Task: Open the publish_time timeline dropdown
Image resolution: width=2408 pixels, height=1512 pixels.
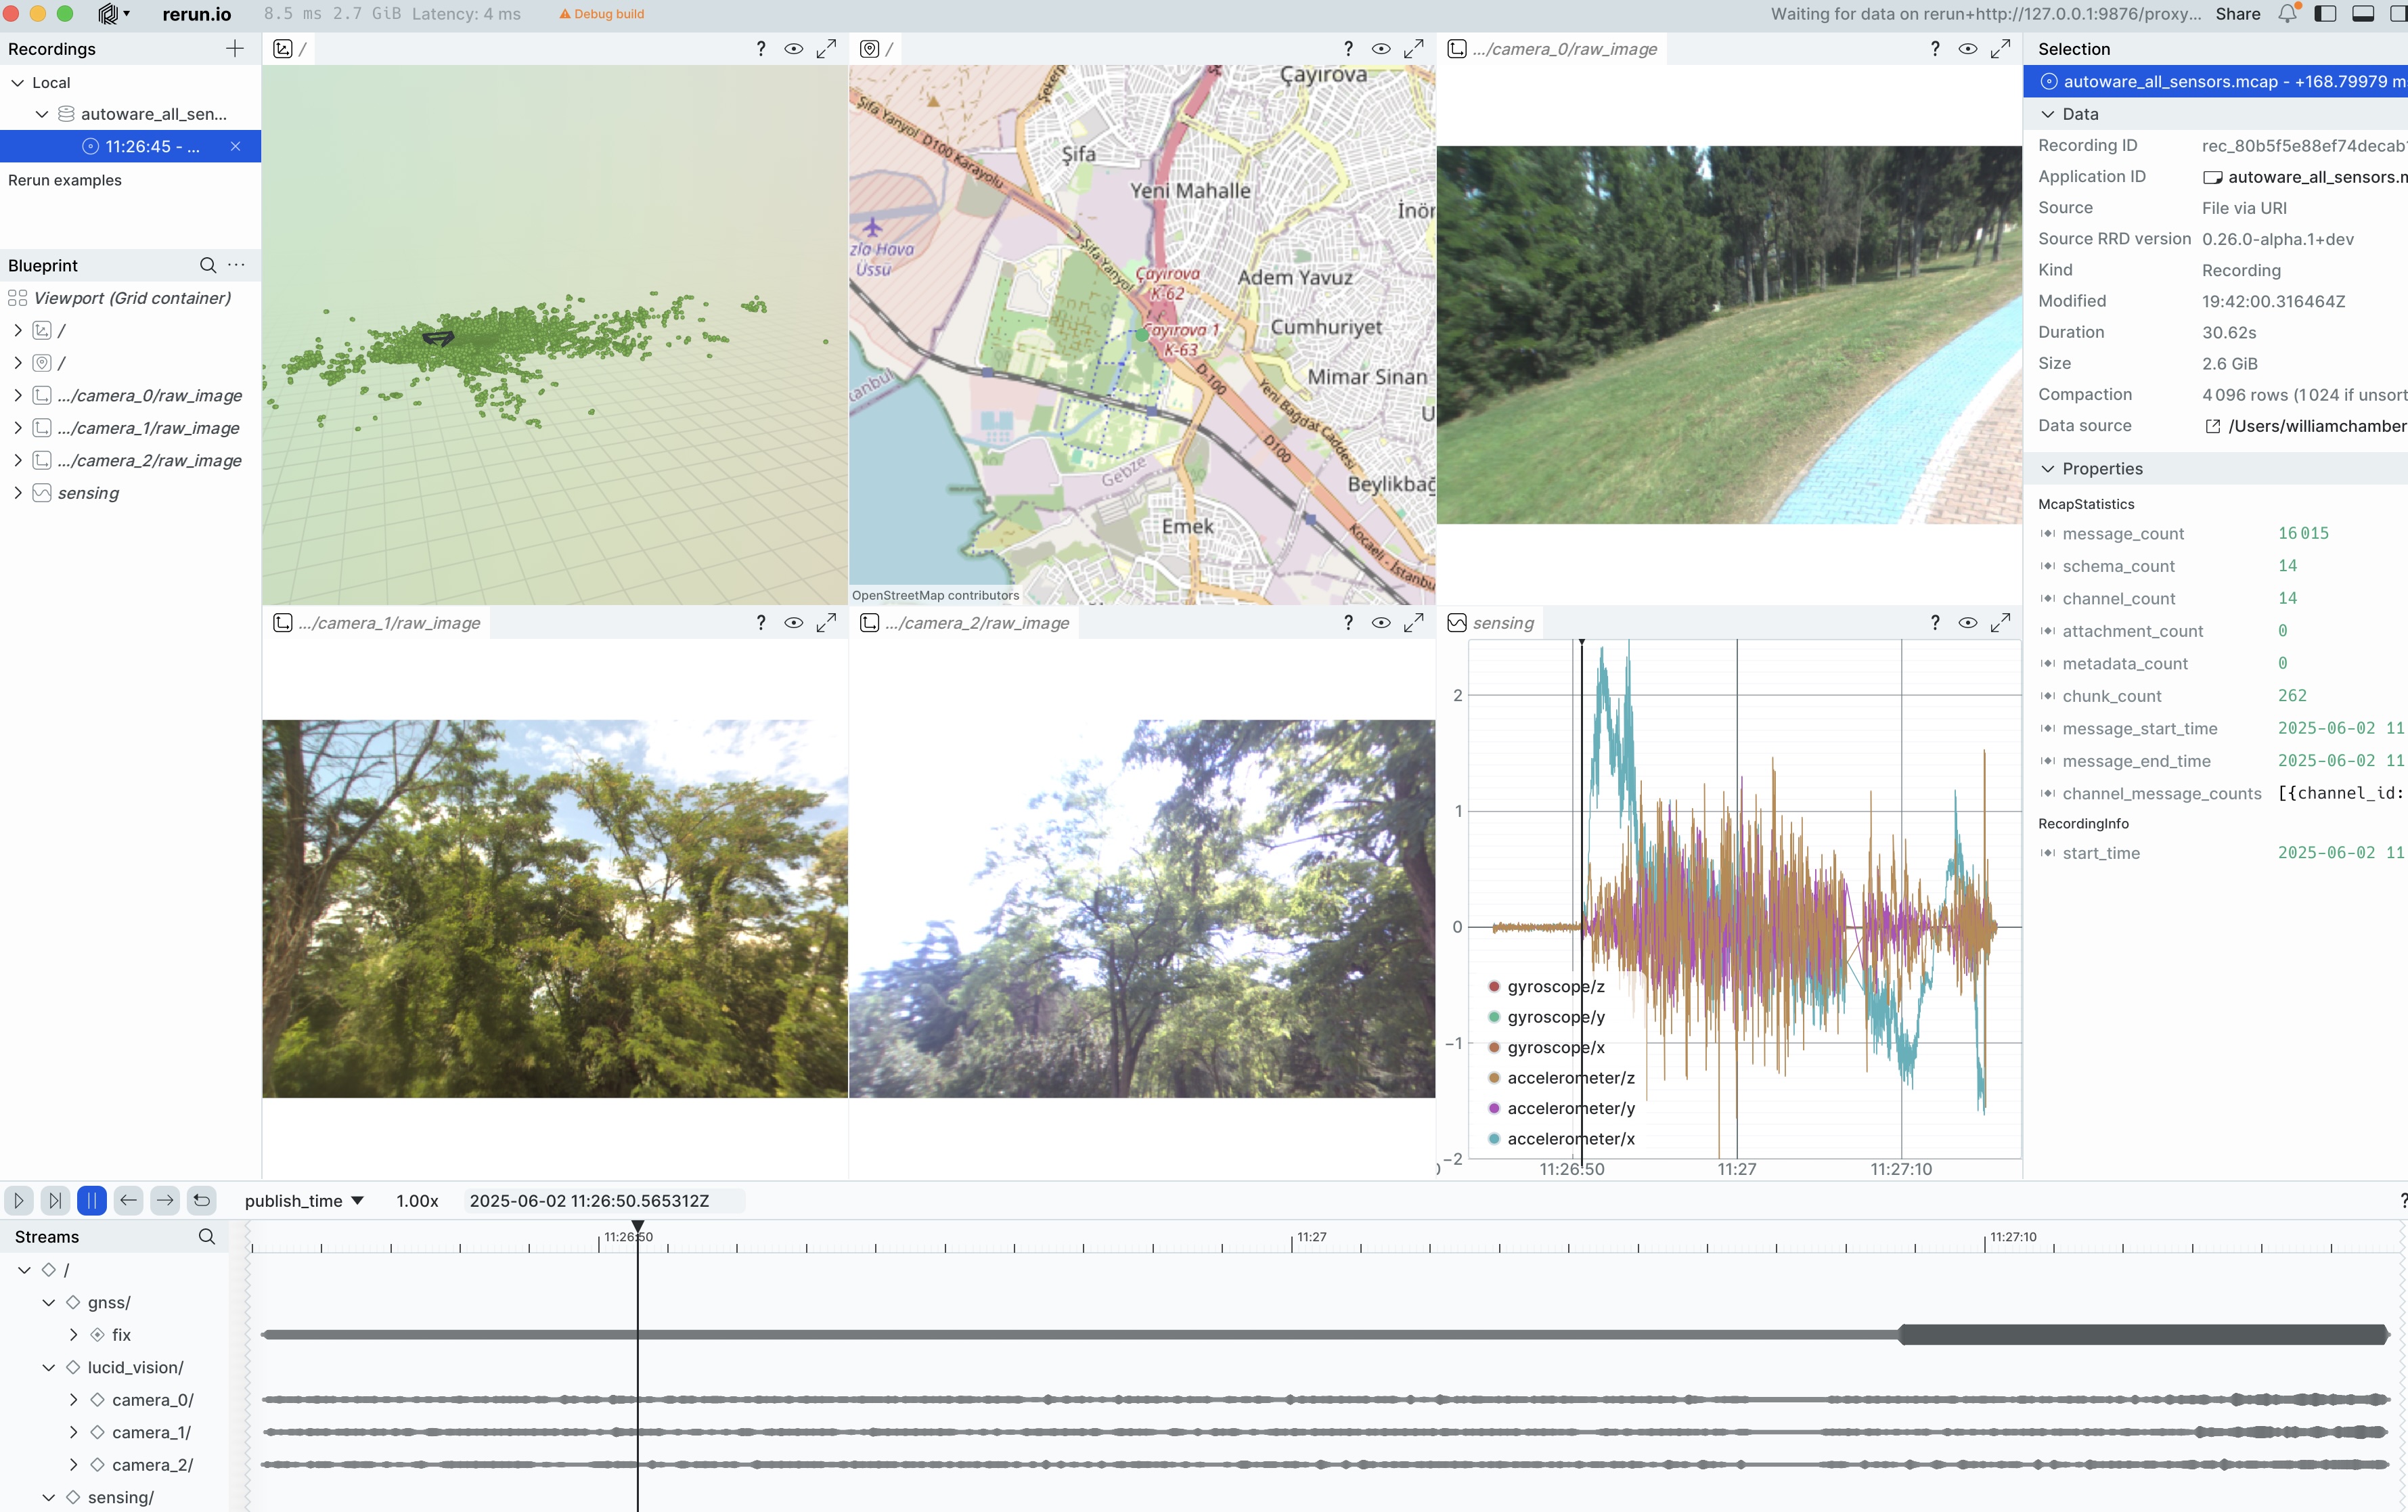Action: click(304, 1201)
